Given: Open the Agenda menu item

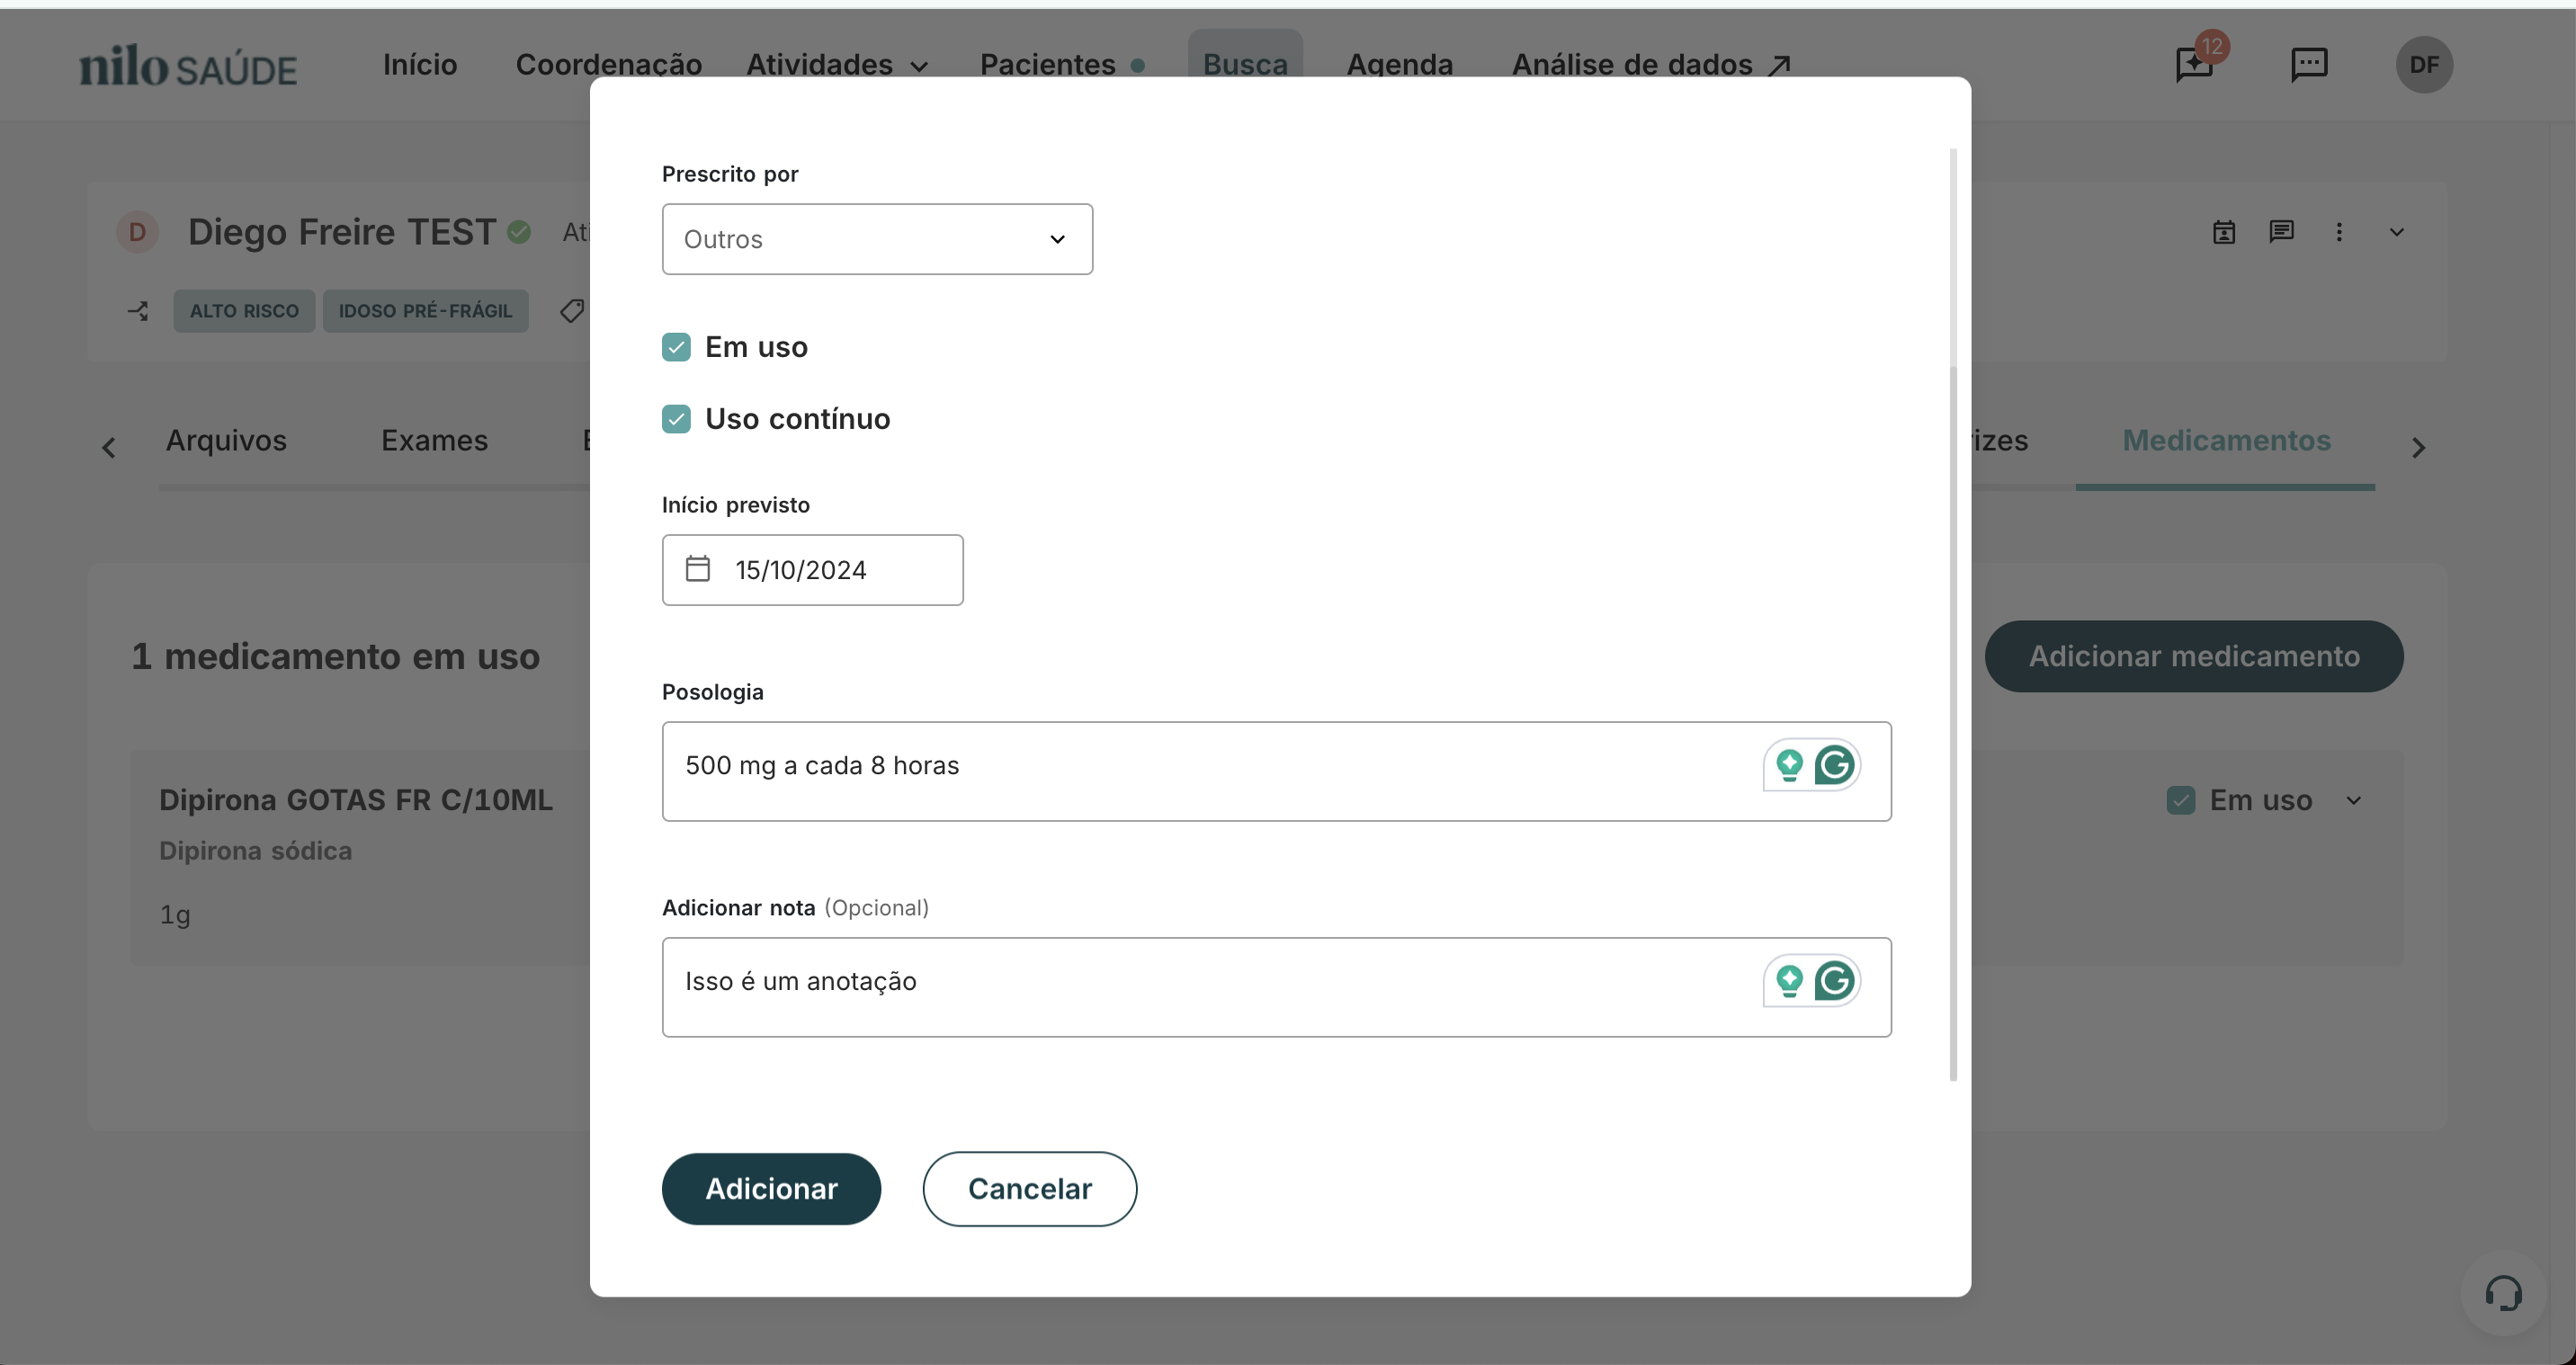Looking at the screenshot, I should coord(1399,64).
